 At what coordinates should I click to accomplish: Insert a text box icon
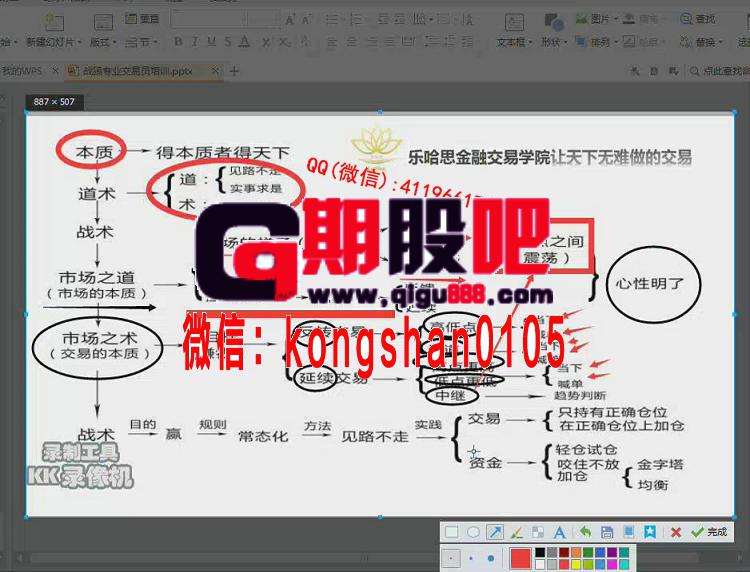(515, 22)
